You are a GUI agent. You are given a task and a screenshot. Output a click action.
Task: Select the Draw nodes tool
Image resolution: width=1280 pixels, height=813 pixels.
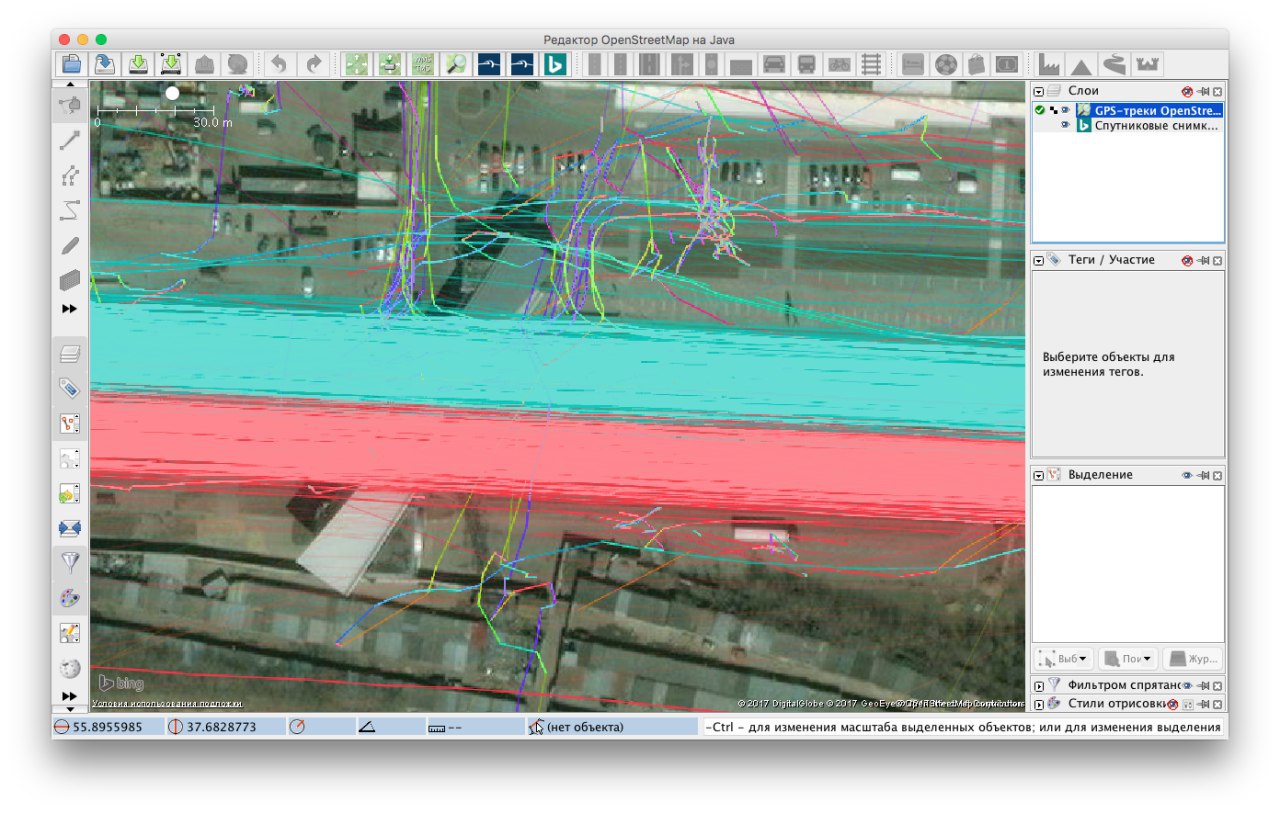pyautogui.click(x=70, y=140)
